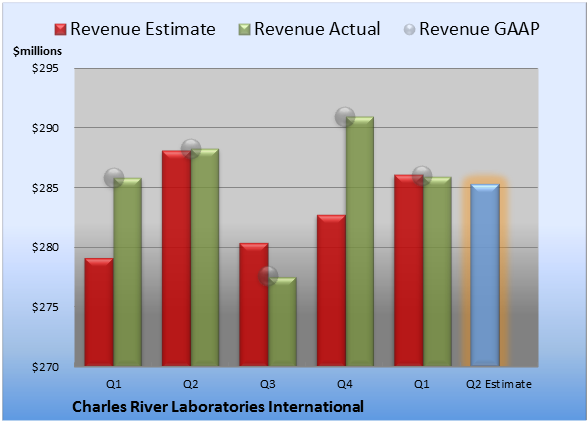This screenshot has height=422, width=588.
Task: Click the 'Q2 Estimate' x-axis label
Action: [x=499, y=384]
